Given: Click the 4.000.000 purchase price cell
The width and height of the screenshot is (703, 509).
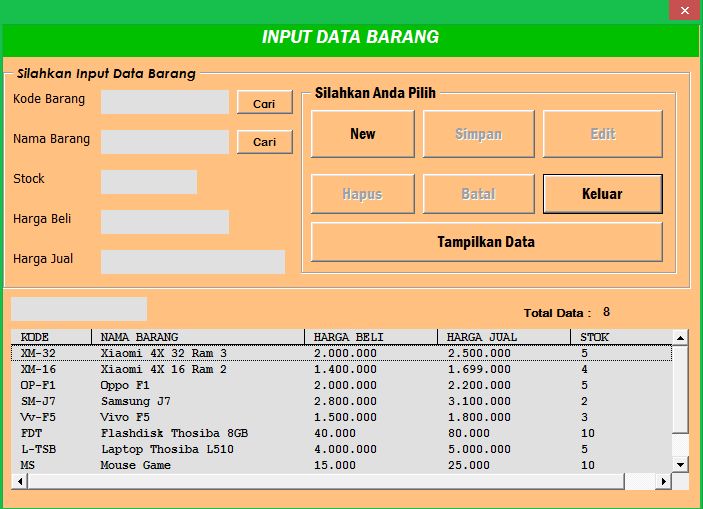Looking at the screenshot, I should click(345, 449).
